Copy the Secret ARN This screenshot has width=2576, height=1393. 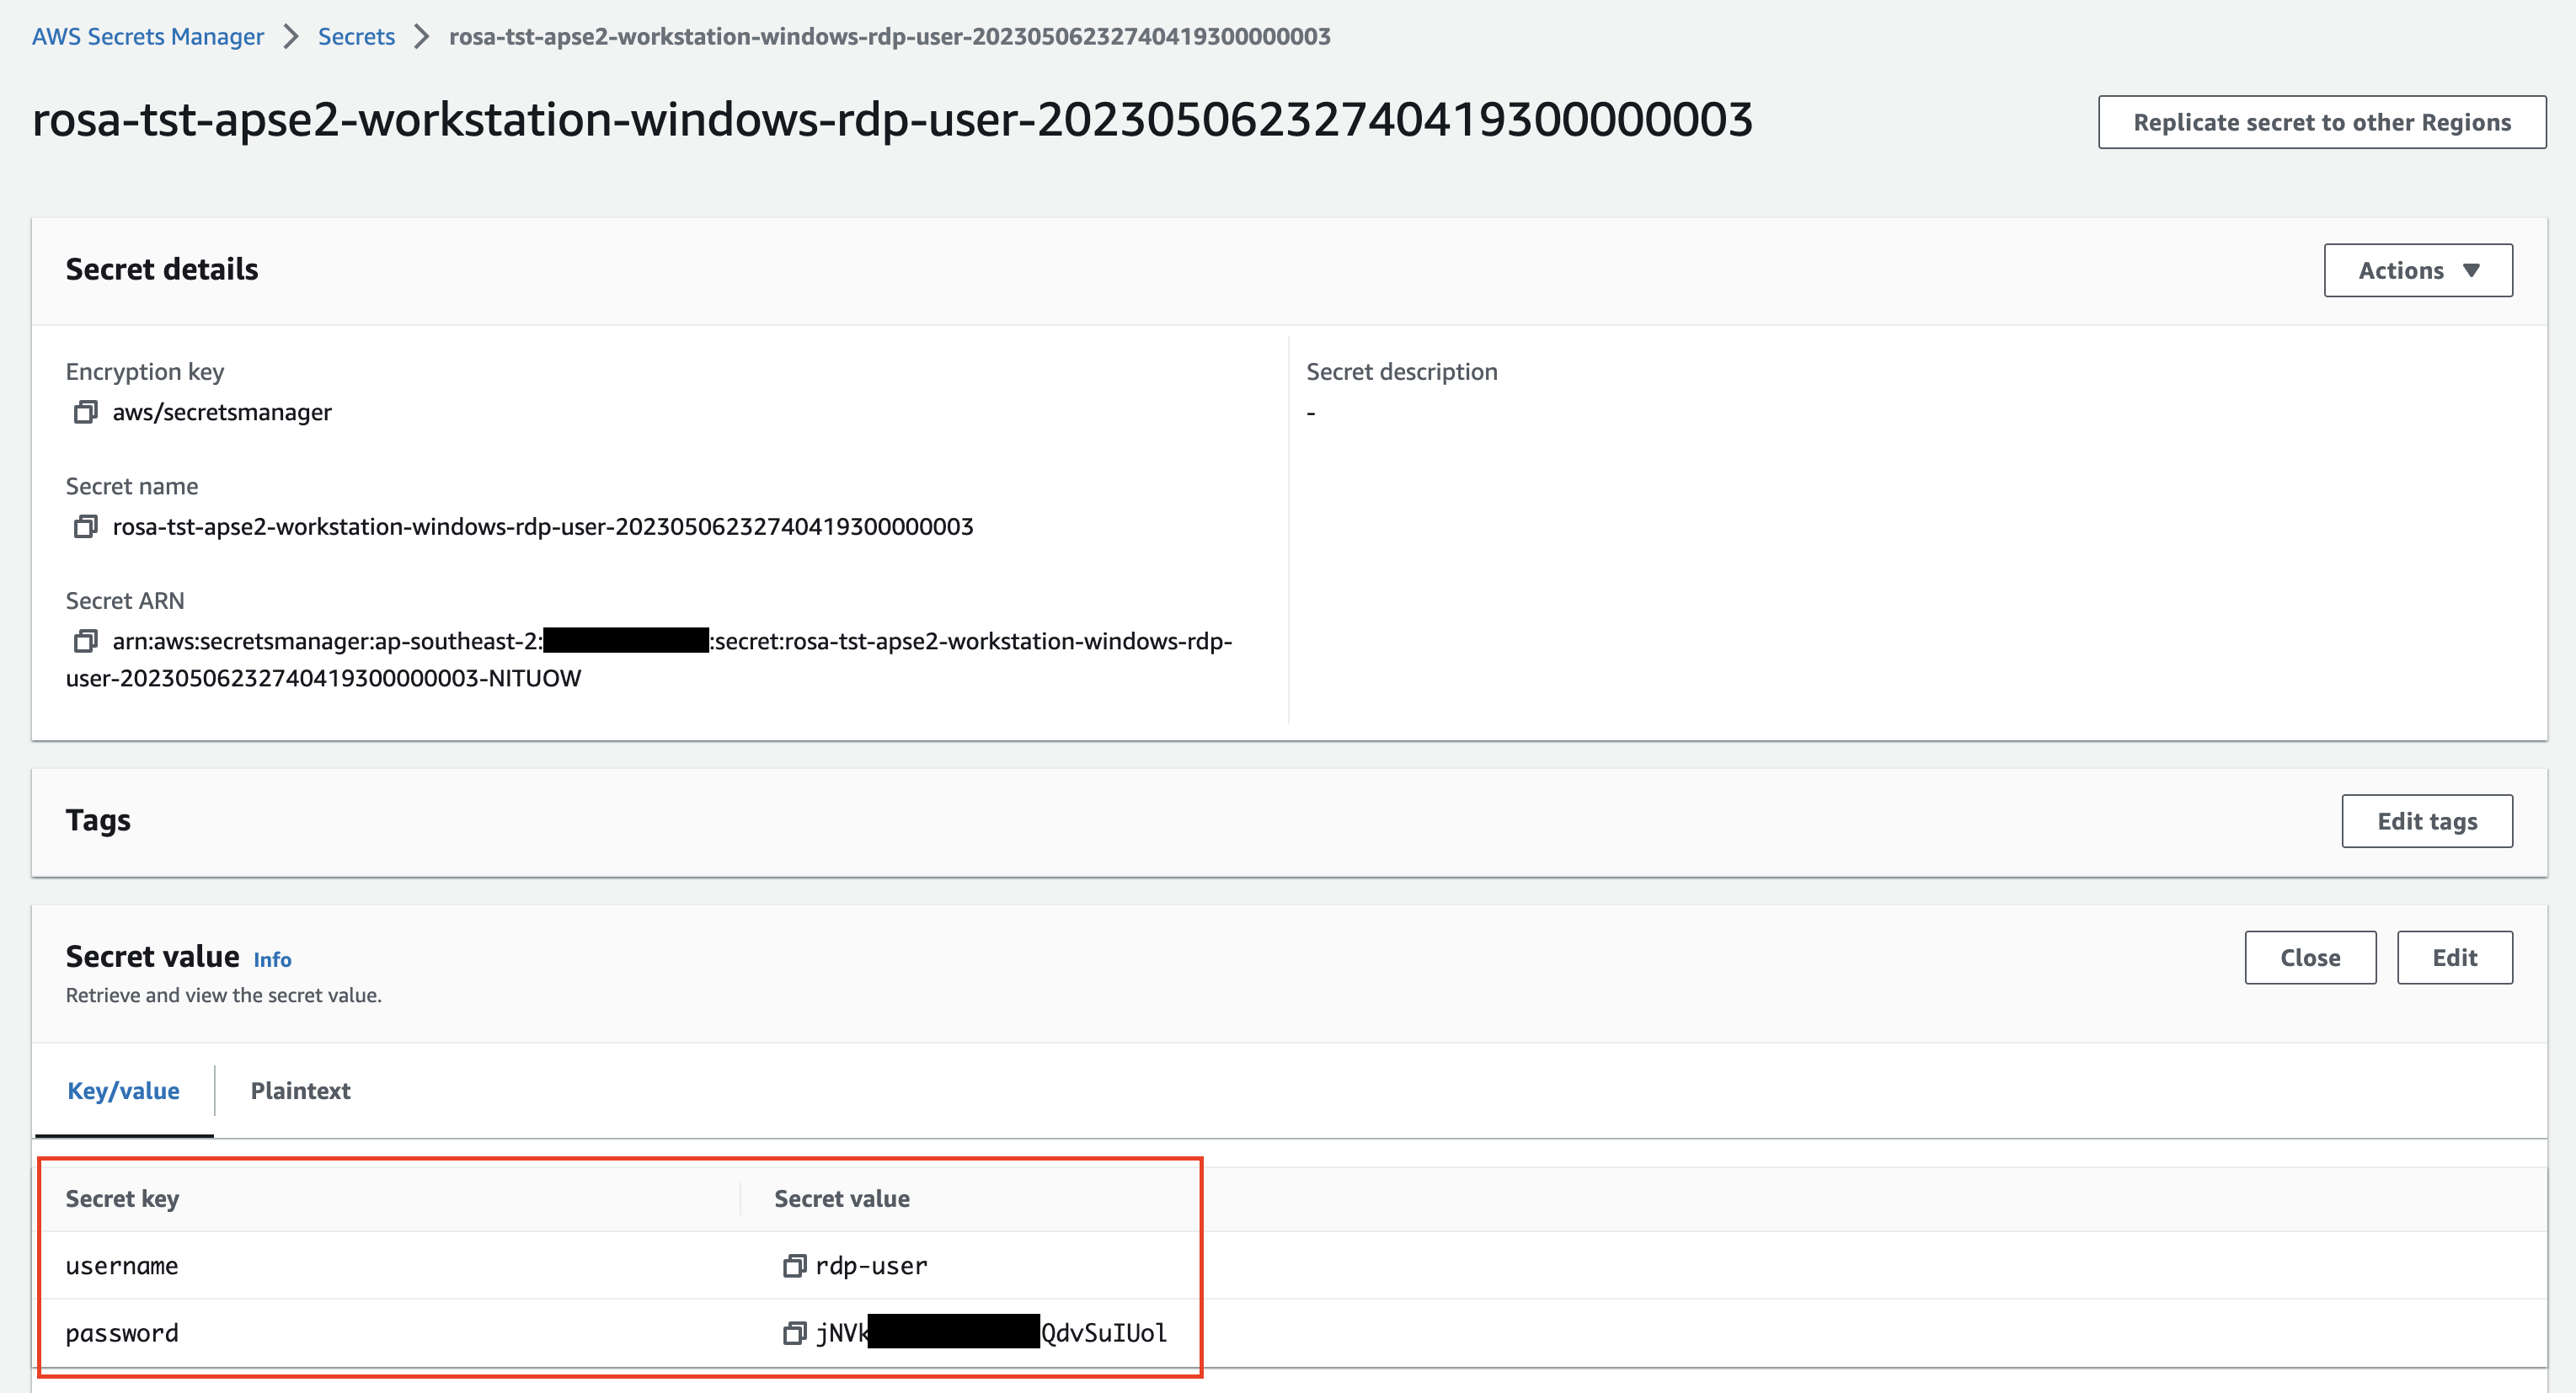85,641
